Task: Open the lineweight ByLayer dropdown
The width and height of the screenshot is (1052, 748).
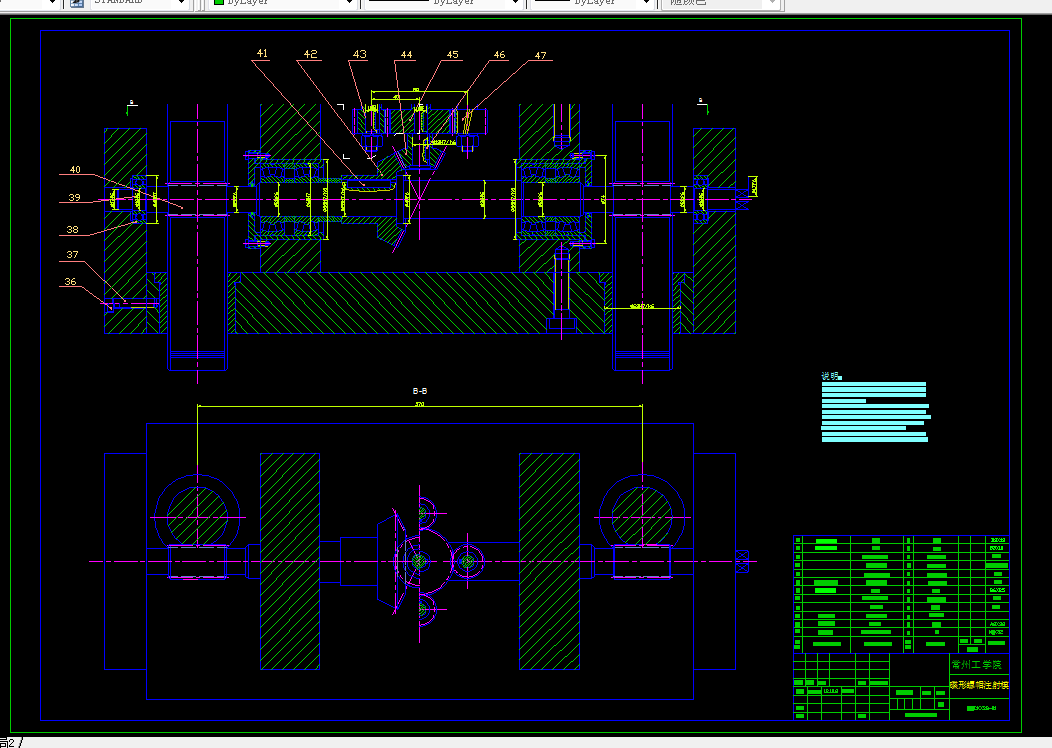Action: pyautogui.click(x=647, y=3)
